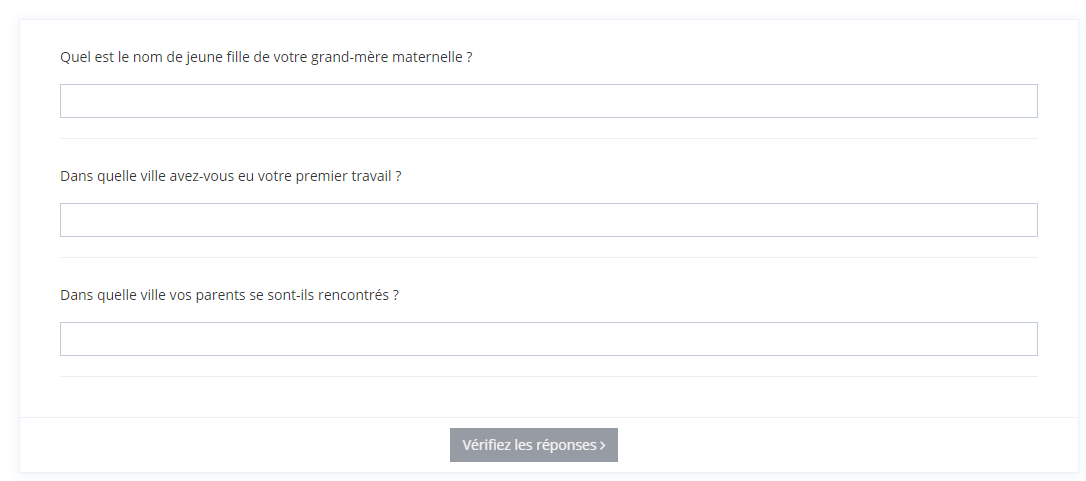Click the divider line below the first answer field
This screenshot has height=481, width=1086.
pos(548,138)
